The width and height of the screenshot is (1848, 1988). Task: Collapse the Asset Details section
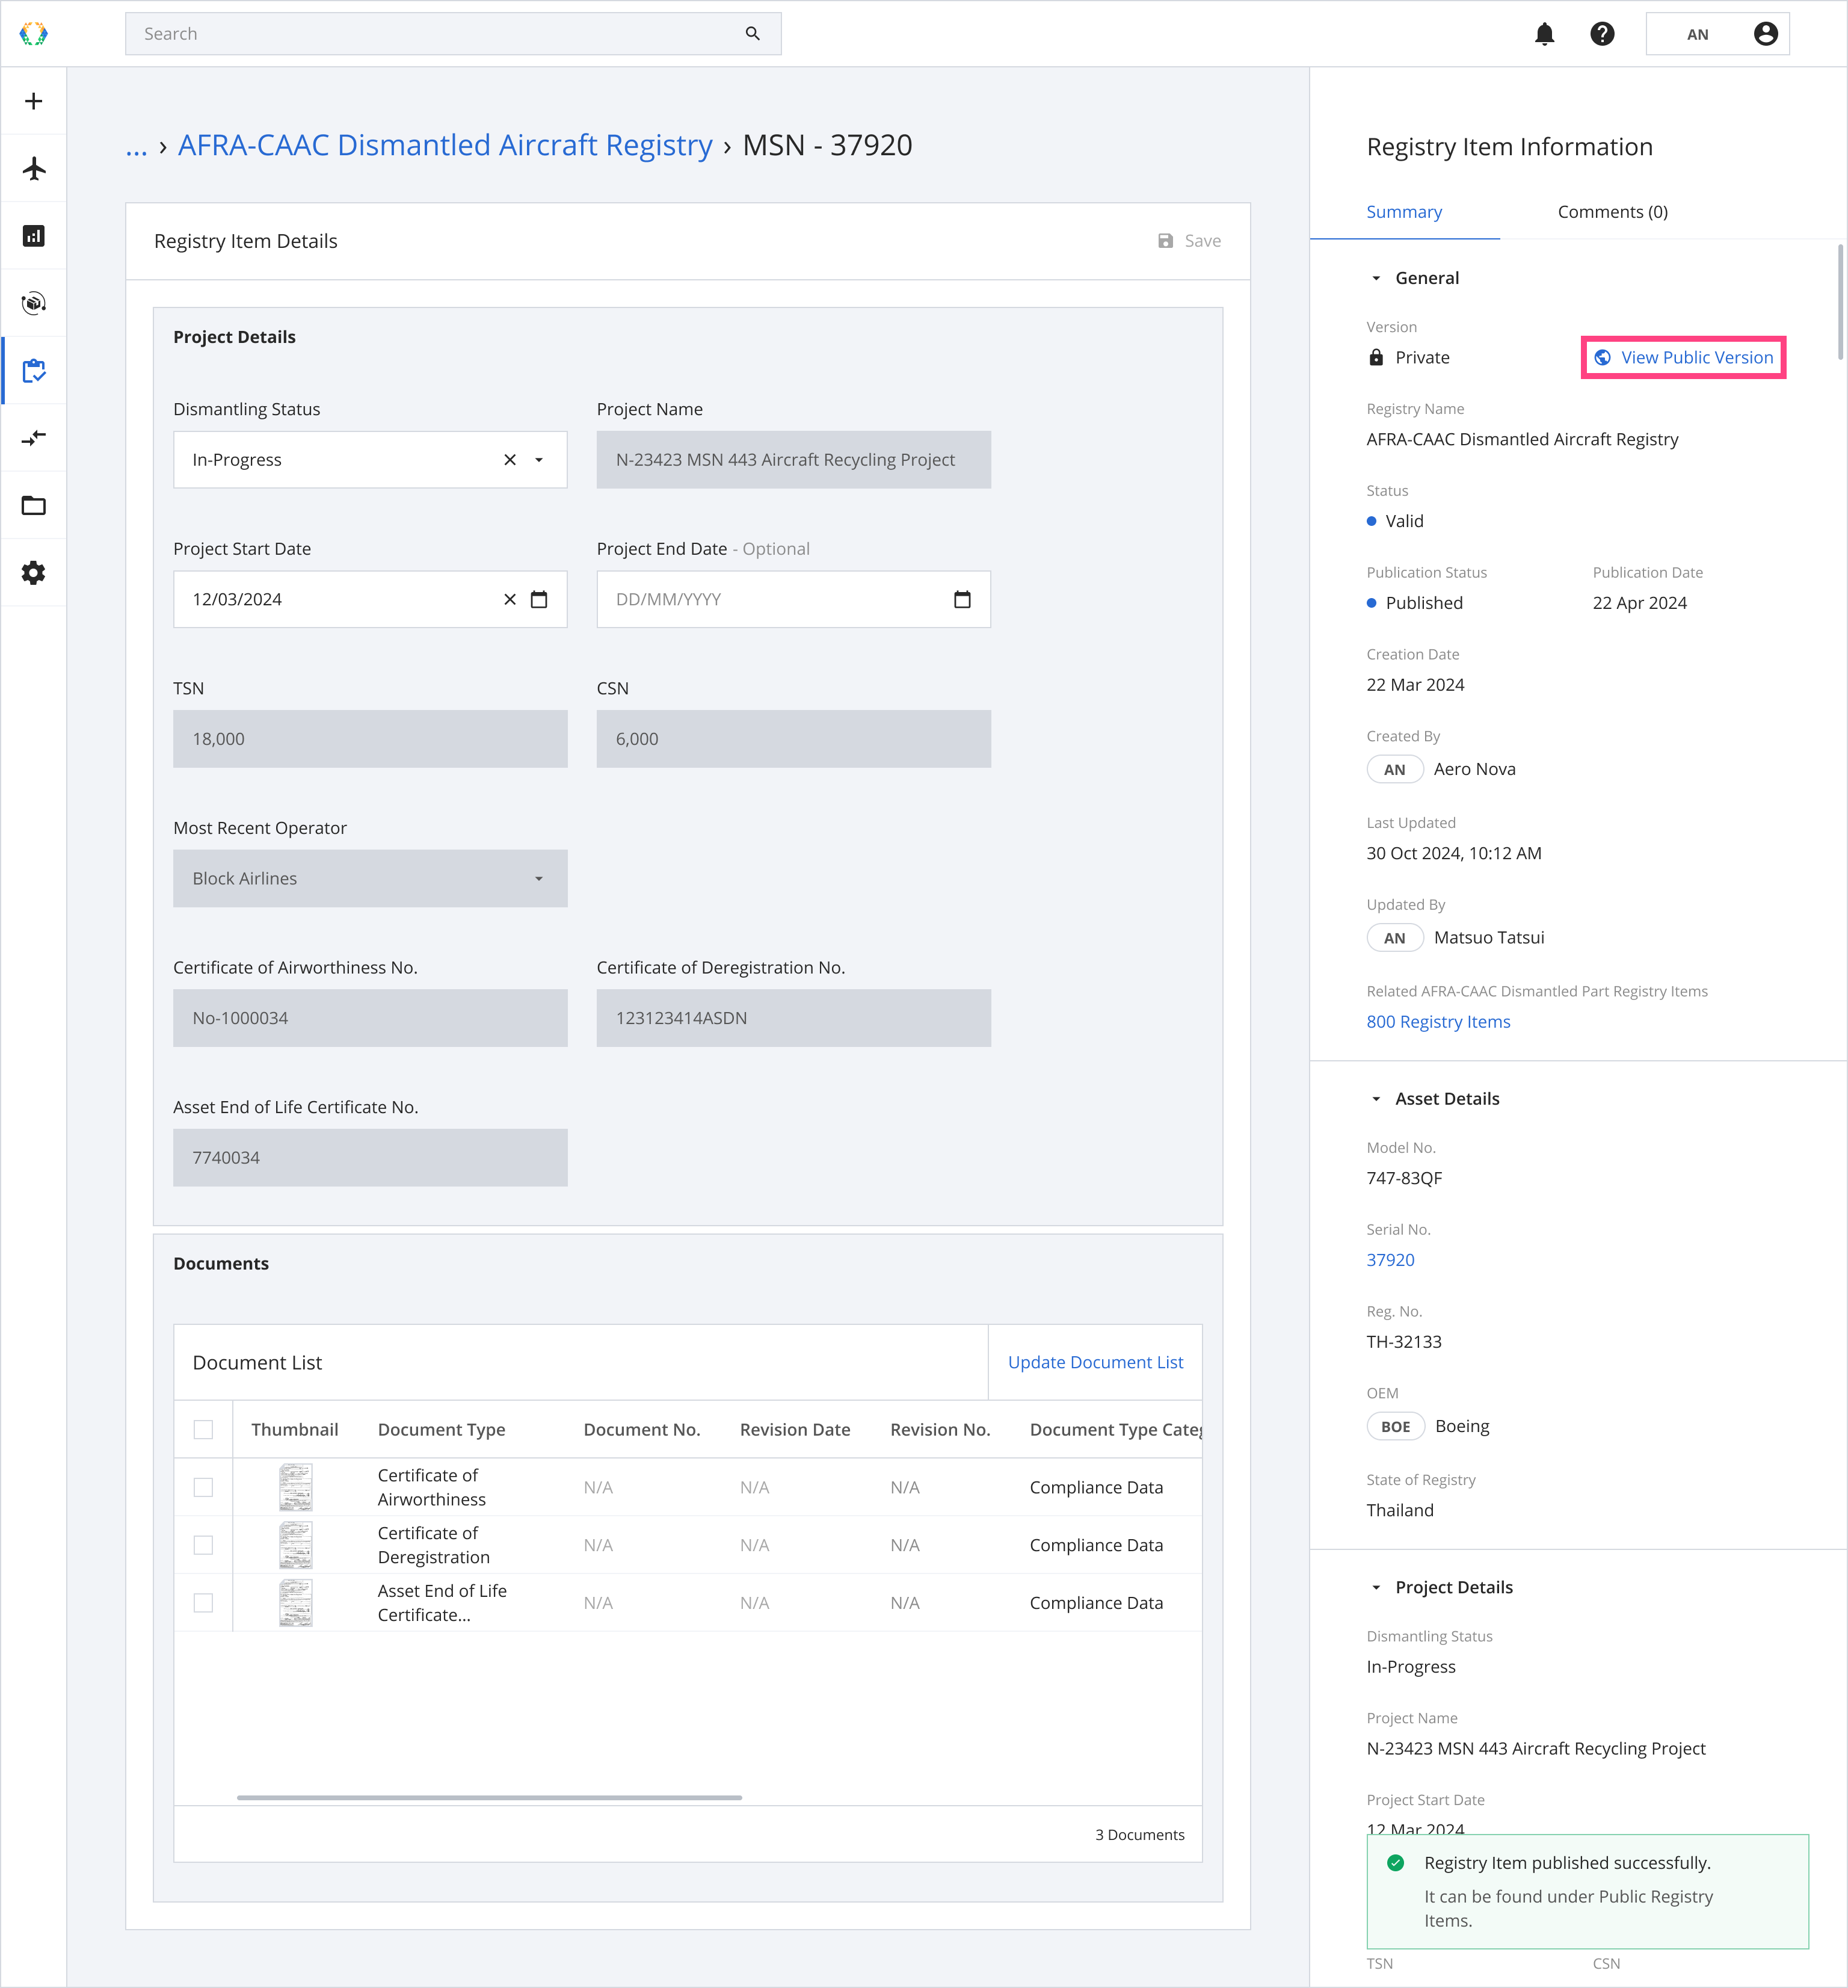tap(1376, 1099)
